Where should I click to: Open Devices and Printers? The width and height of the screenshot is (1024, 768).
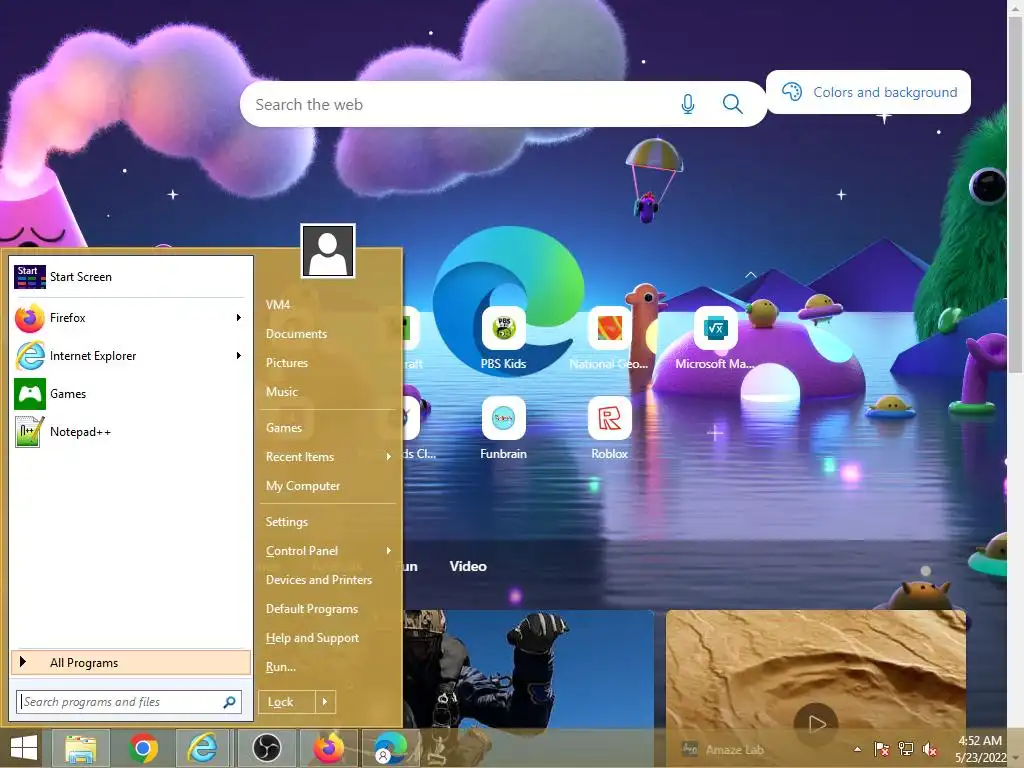click(x=319, y=580)
